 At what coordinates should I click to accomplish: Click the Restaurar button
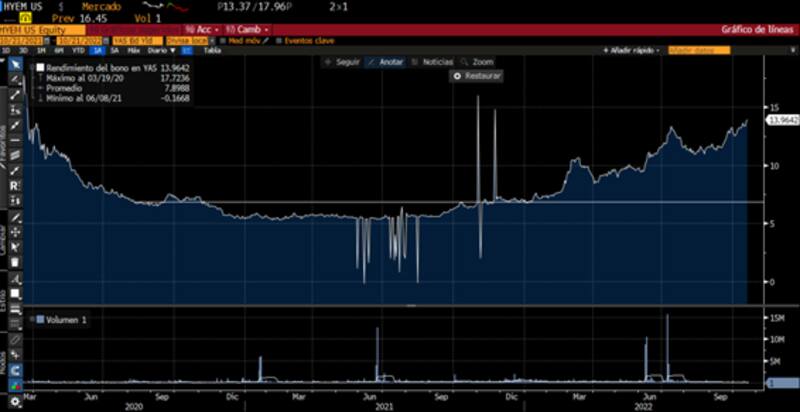coord(478,76)
